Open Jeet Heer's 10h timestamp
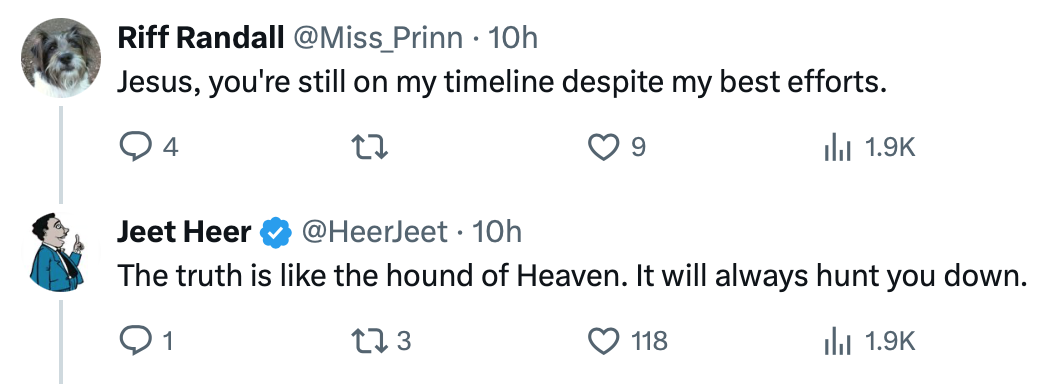 (497, 232)
